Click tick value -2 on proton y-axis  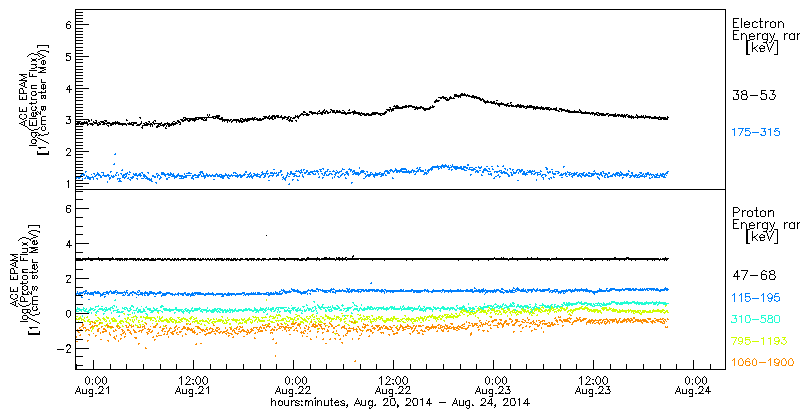click(x=62, y=349)
